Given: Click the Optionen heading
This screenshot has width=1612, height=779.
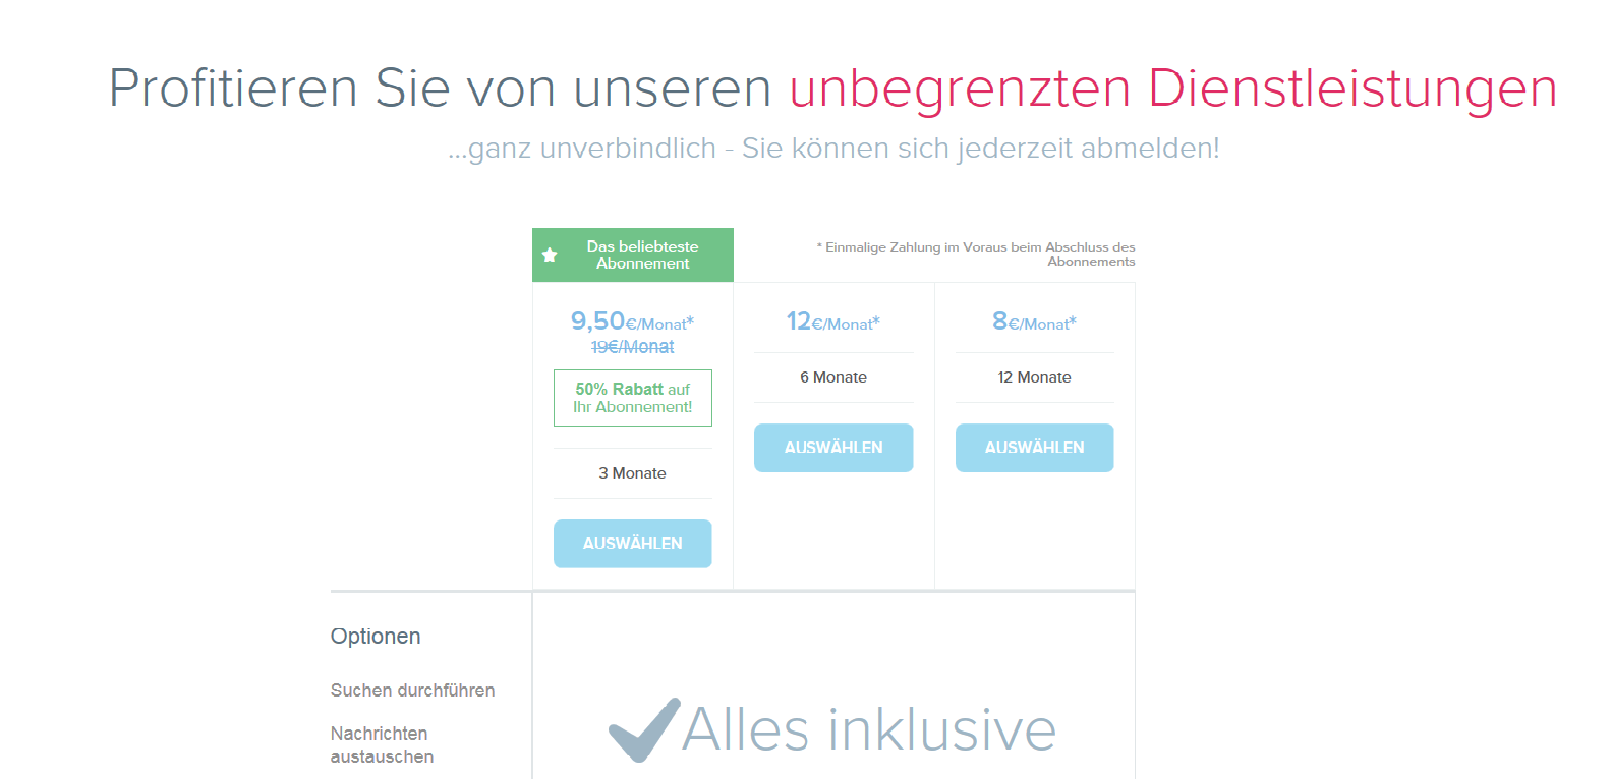Looking at the screenshot, I should point(375,636).
